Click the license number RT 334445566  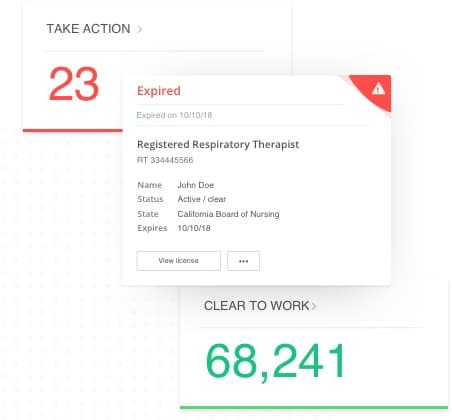coord(165,160)
